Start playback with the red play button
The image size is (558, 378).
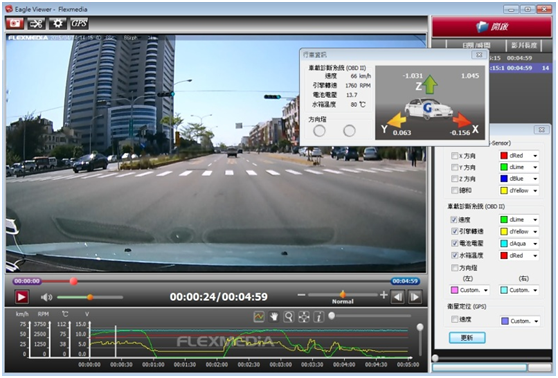[21, 296]
